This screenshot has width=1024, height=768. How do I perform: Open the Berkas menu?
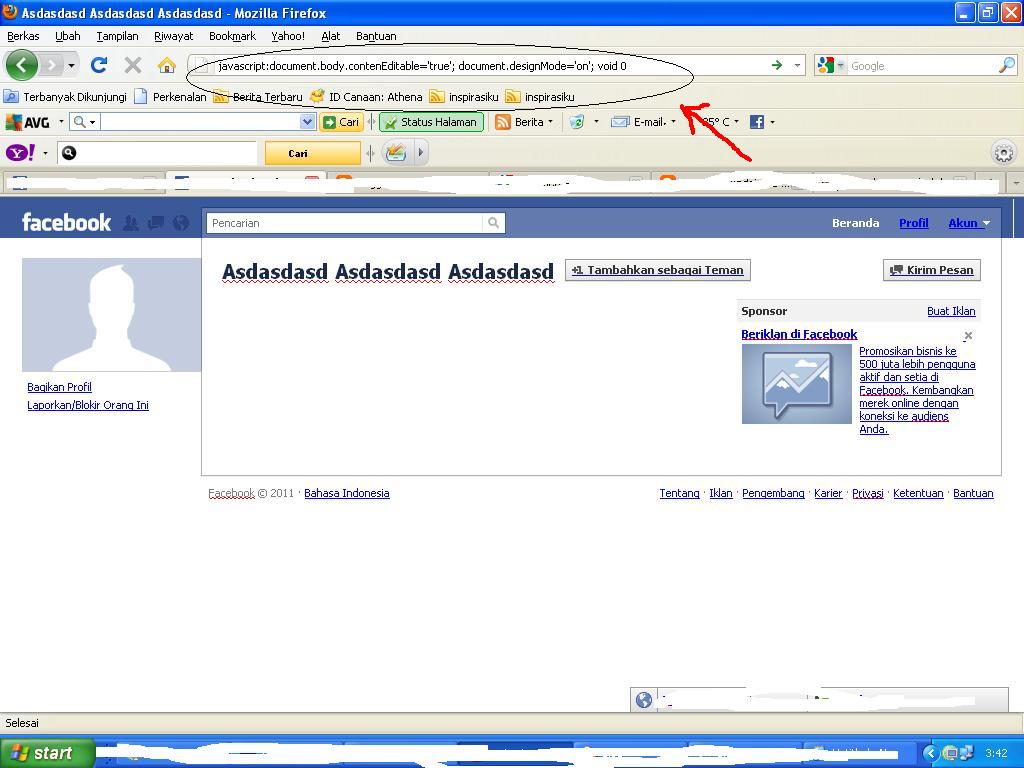23,36
